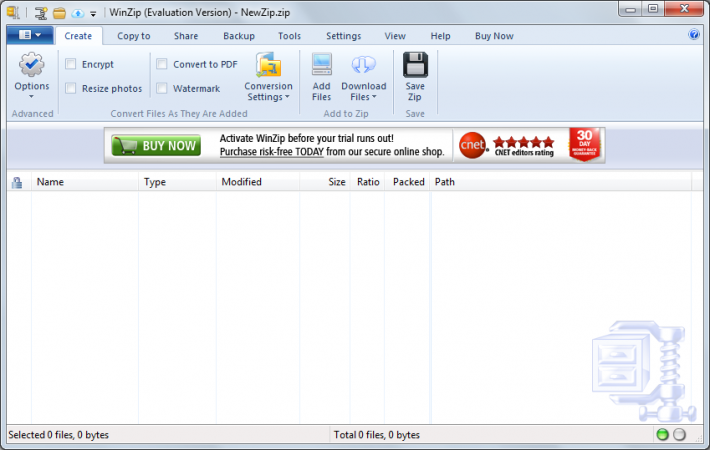
Task: Click the green status indicator light
Action: pyautogui.click(x=662, y=435)
